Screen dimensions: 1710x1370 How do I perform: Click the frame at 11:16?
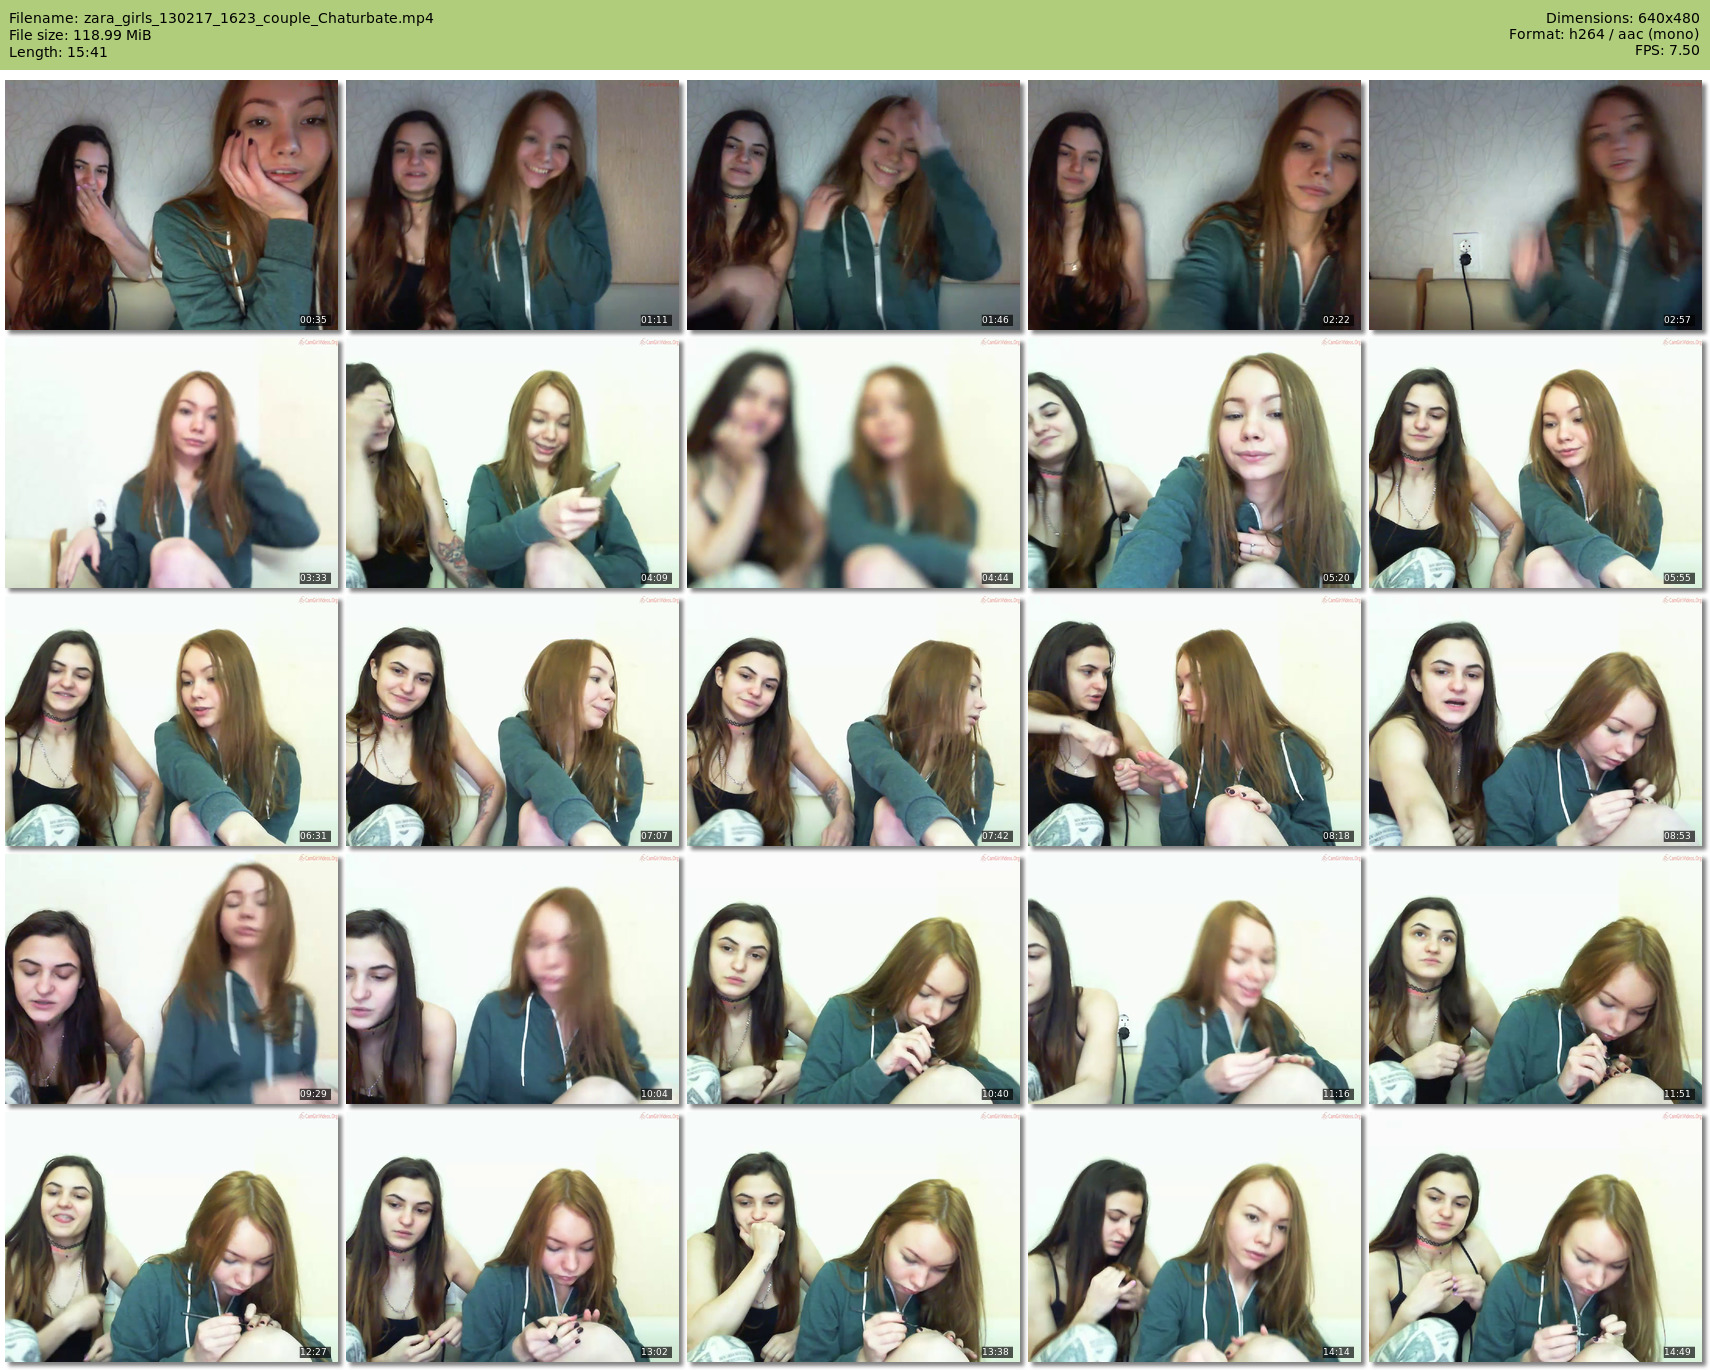click(x=1194, y=979)
